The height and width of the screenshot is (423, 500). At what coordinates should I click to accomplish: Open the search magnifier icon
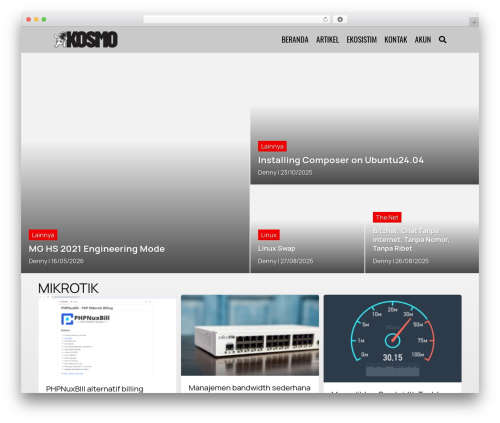coord(442,40)
